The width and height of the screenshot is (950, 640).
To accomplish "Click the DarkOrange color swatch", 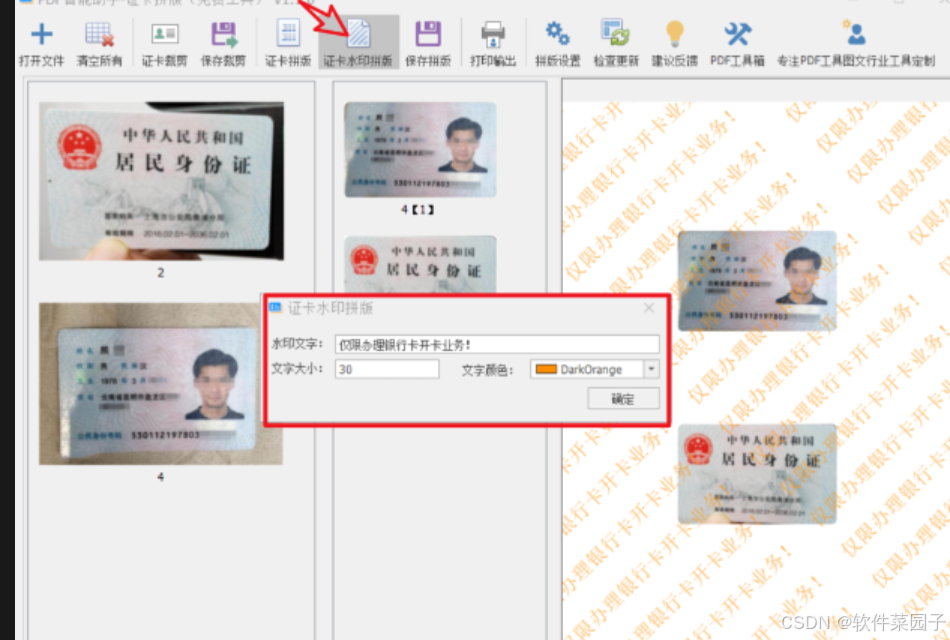I will click(x=546, y=369).
